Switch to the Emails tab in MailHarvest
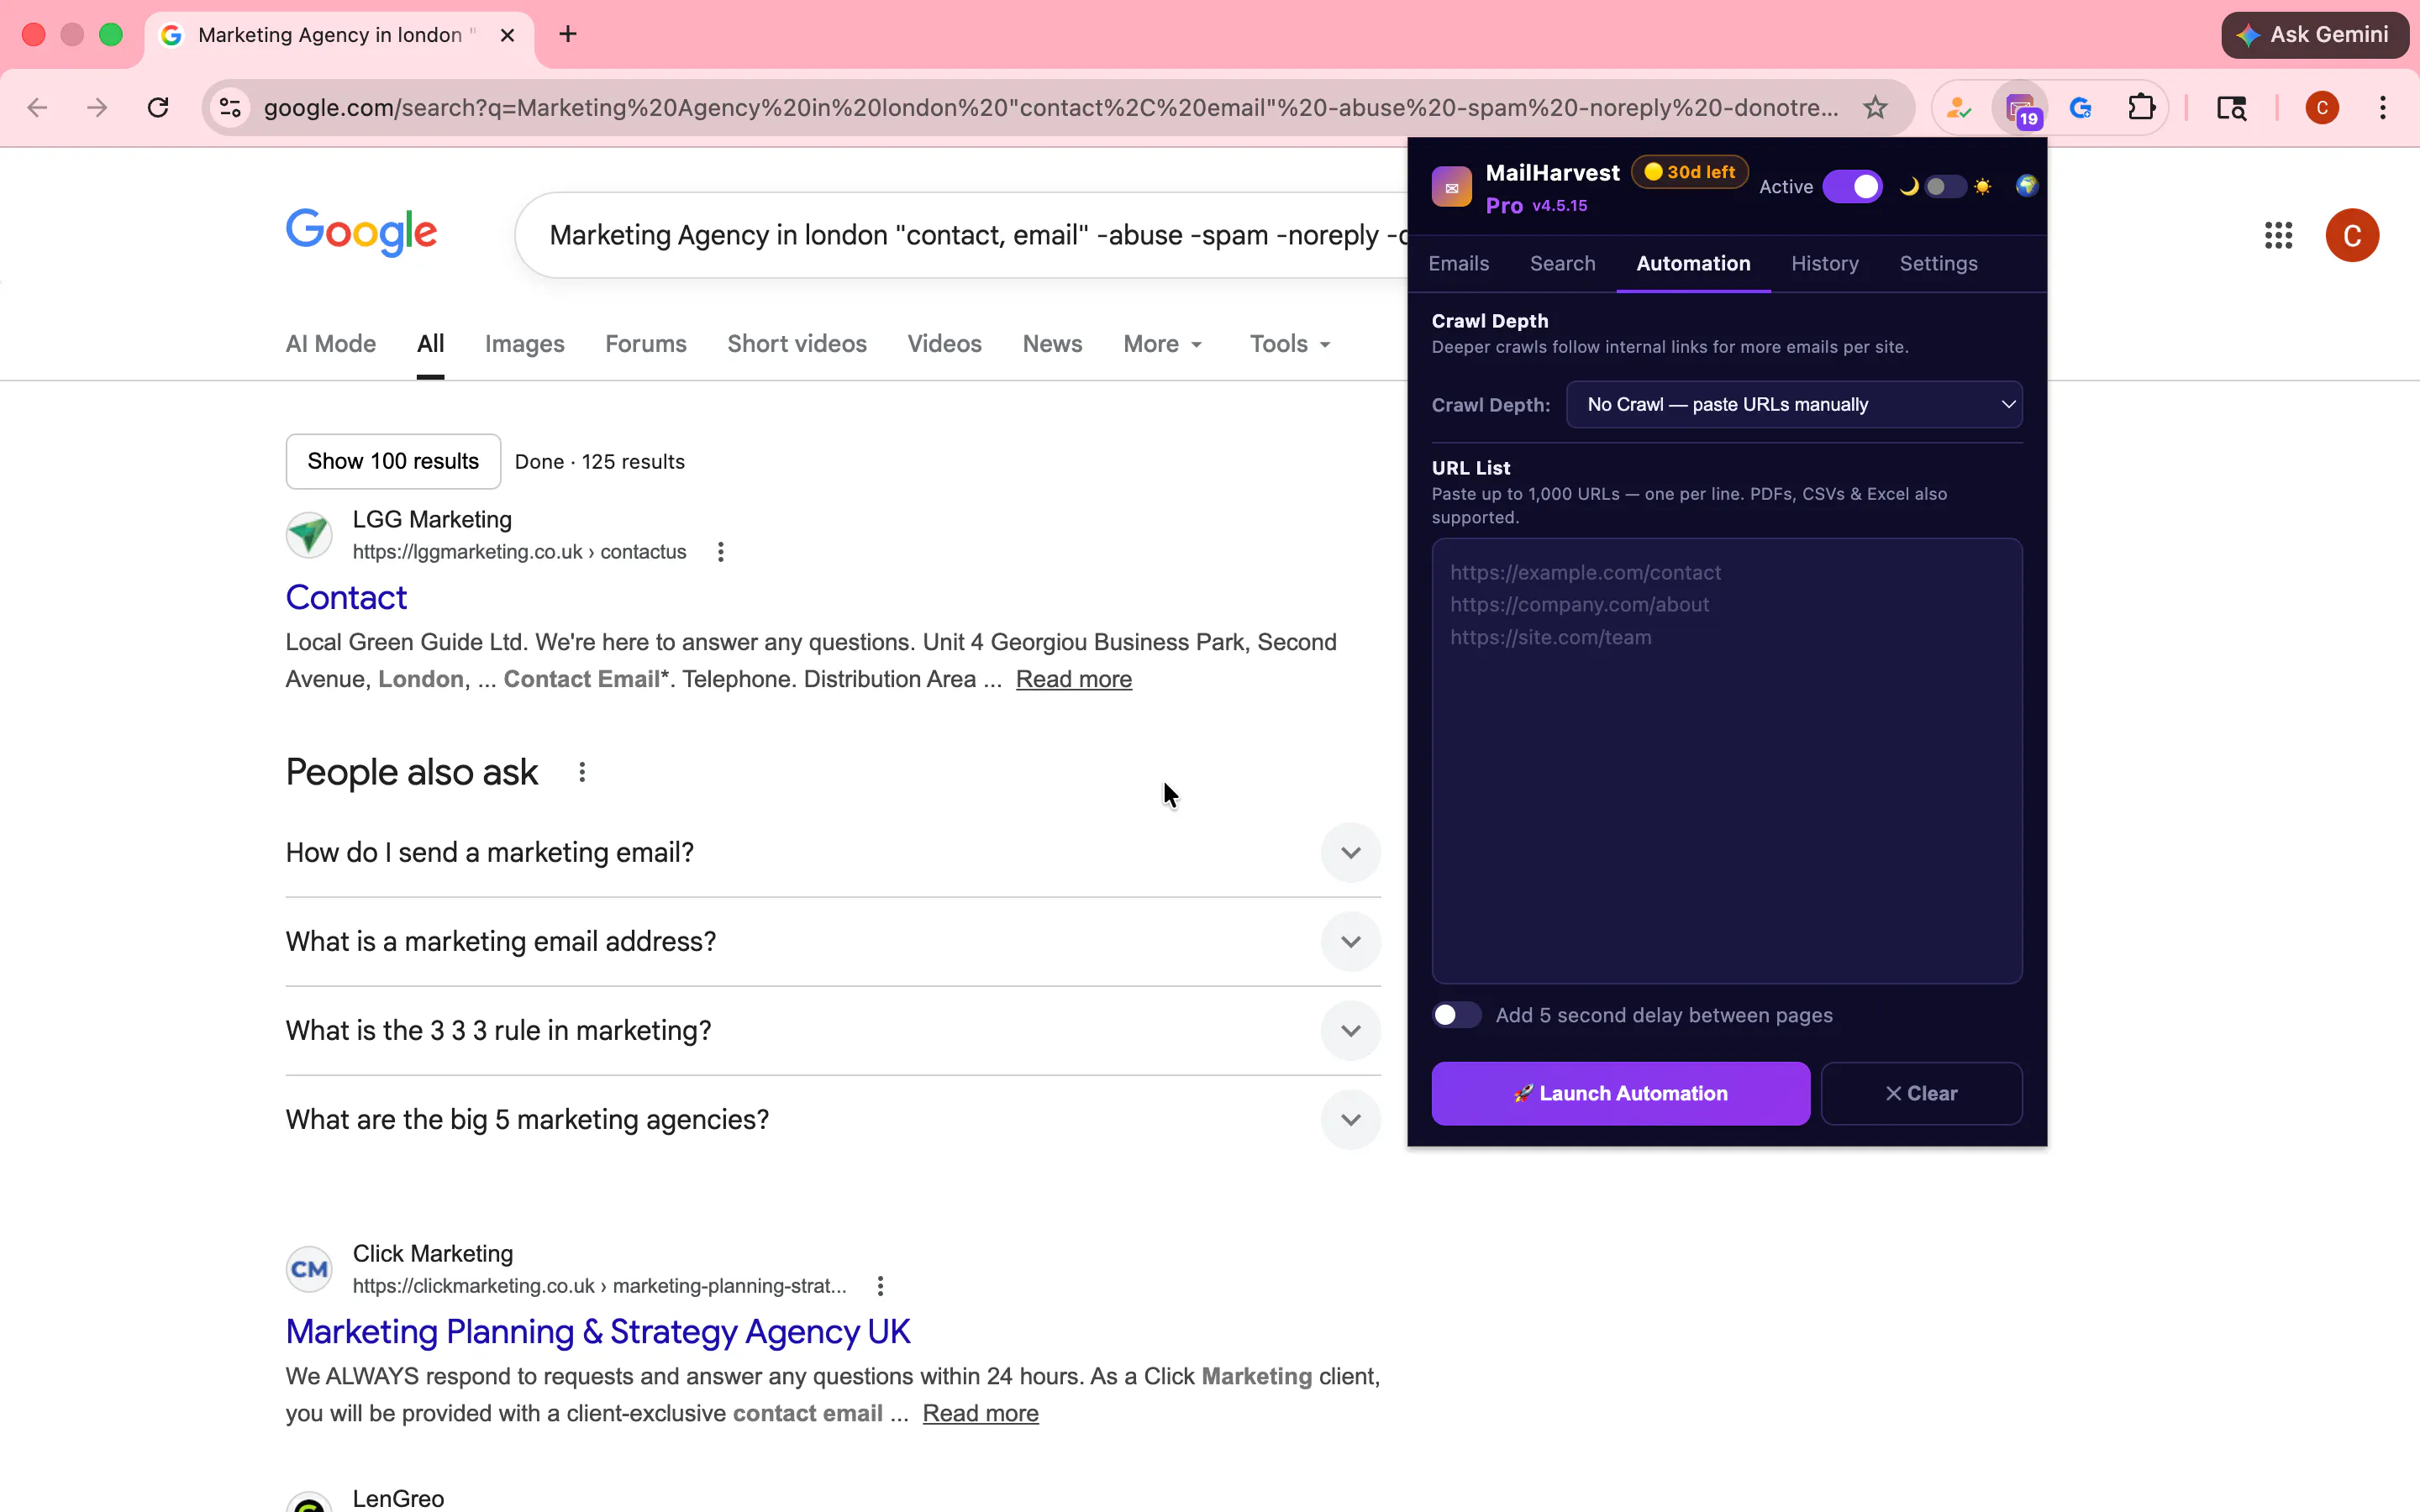The height and width of the screenshot is (1512, 2420). pyautogui.click(x=1458, y=264)
